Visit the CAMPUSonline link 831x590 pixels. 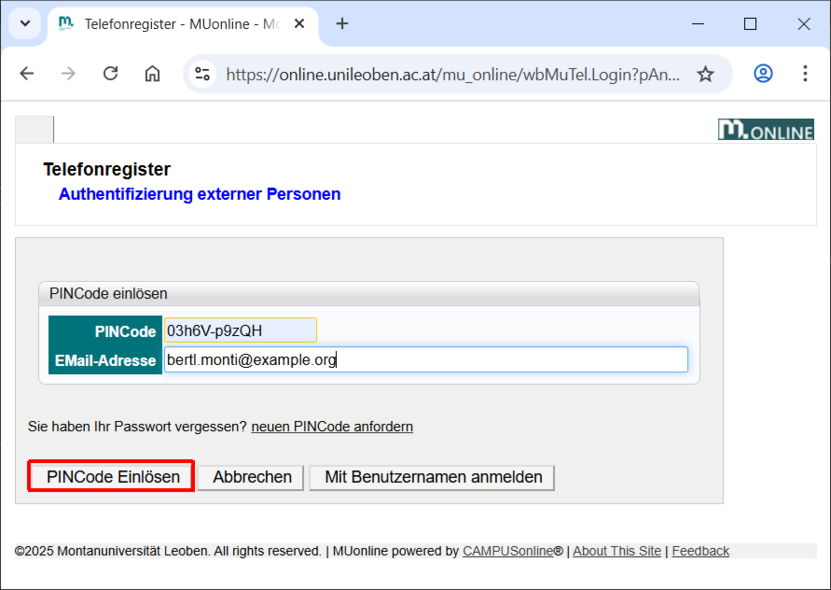point(510,550)
